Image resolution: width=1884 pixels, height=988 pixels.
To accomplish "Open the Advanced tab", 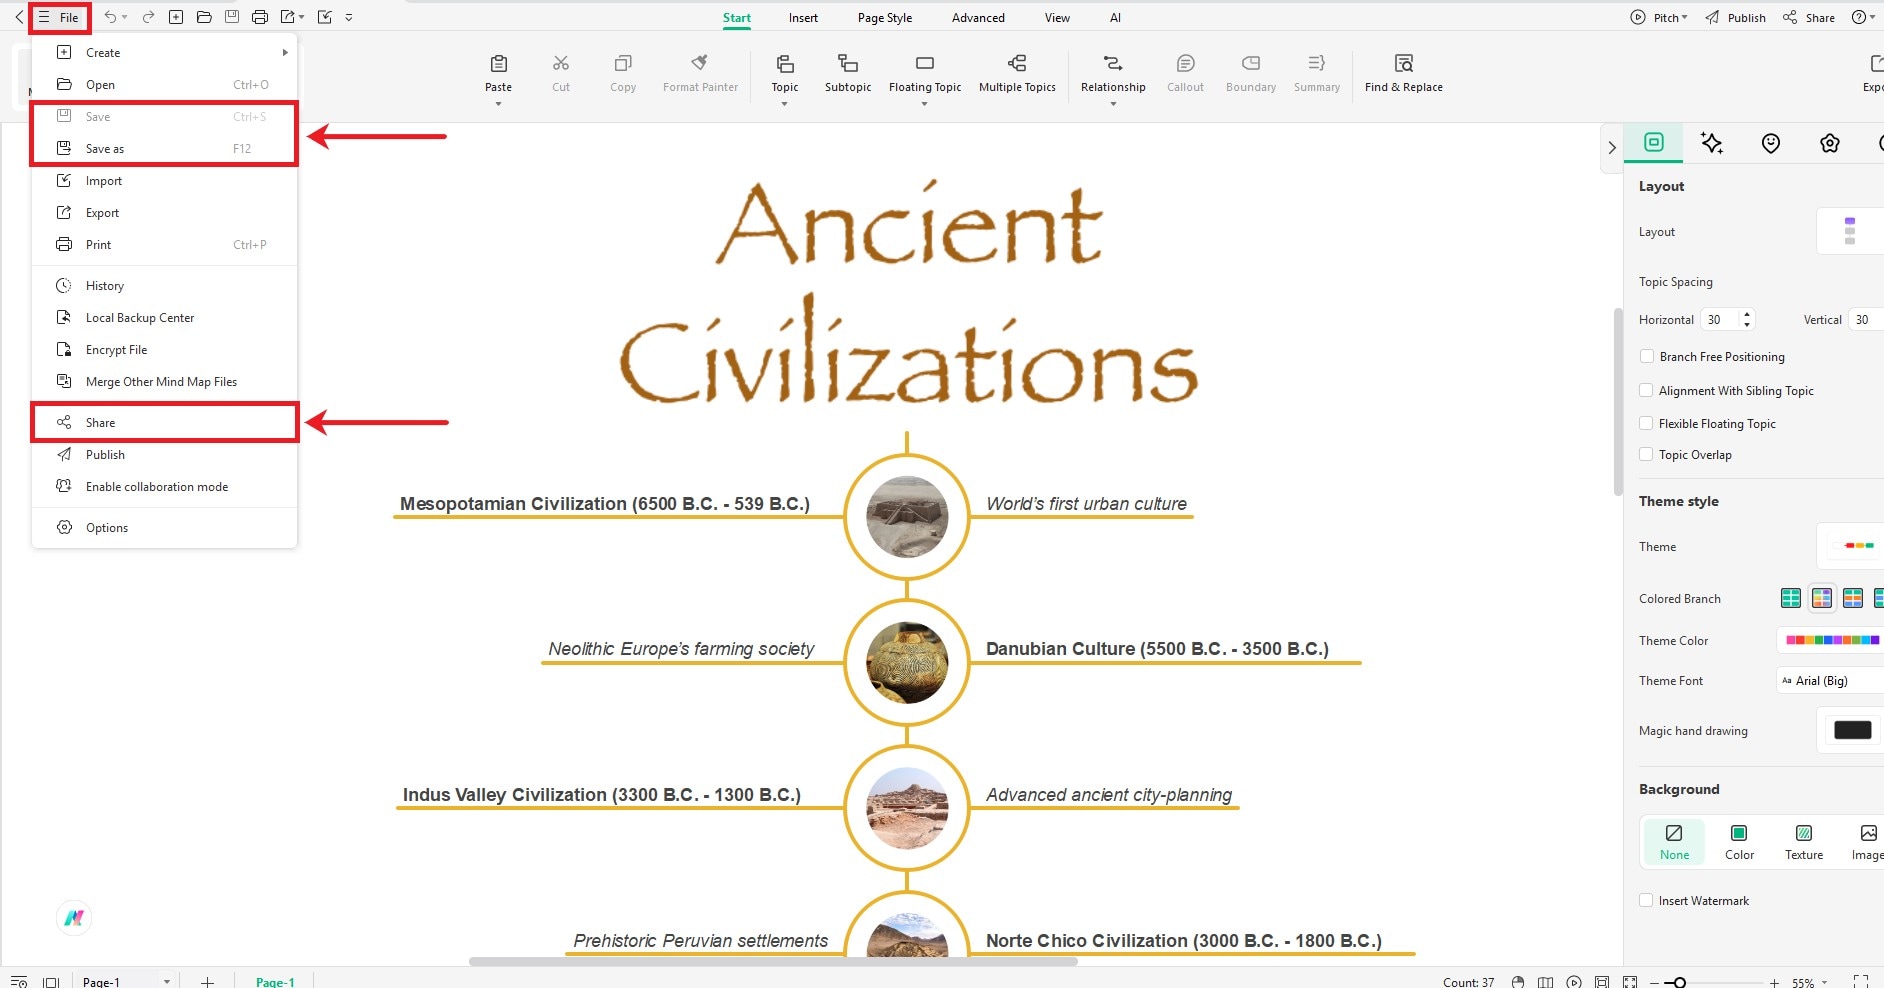I will point(978,17).
